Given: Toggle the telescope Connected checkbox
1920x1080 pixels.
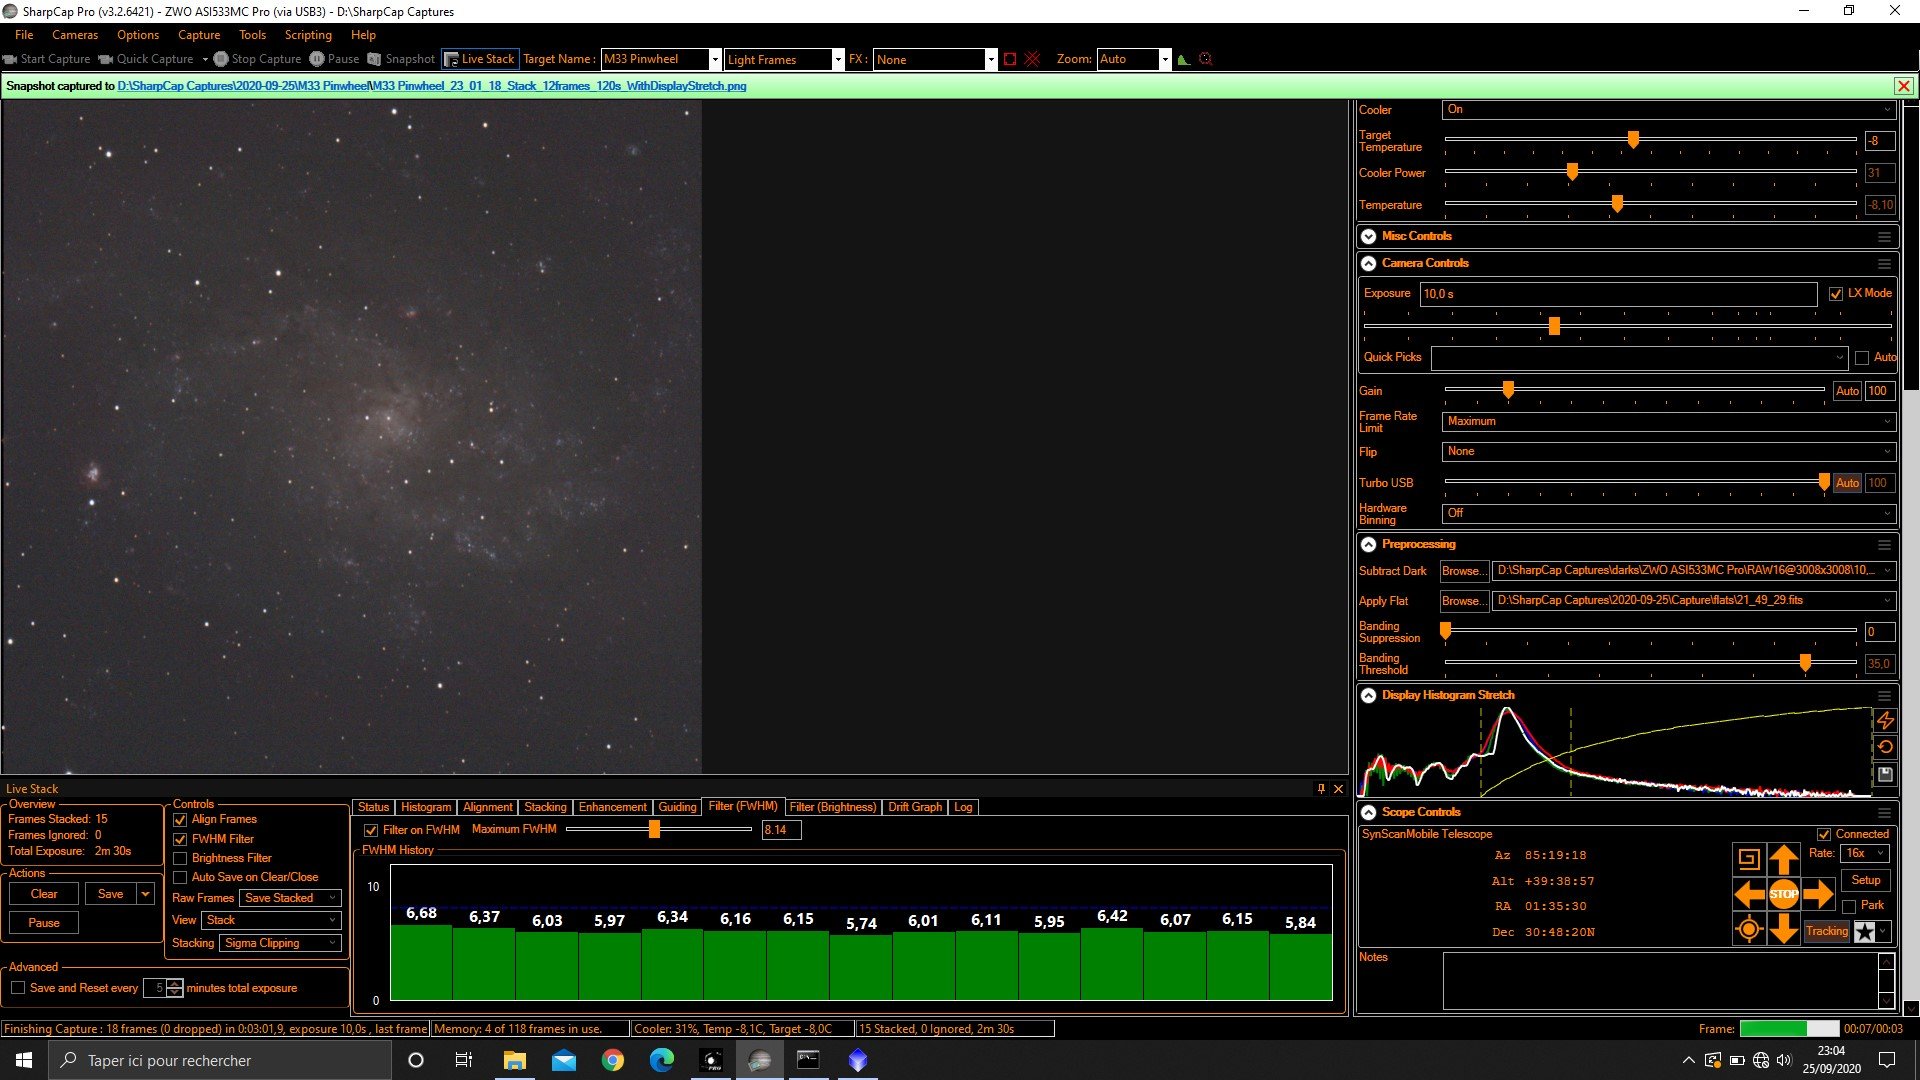Looking at the screenshot, I should [x=1824, y=835].
